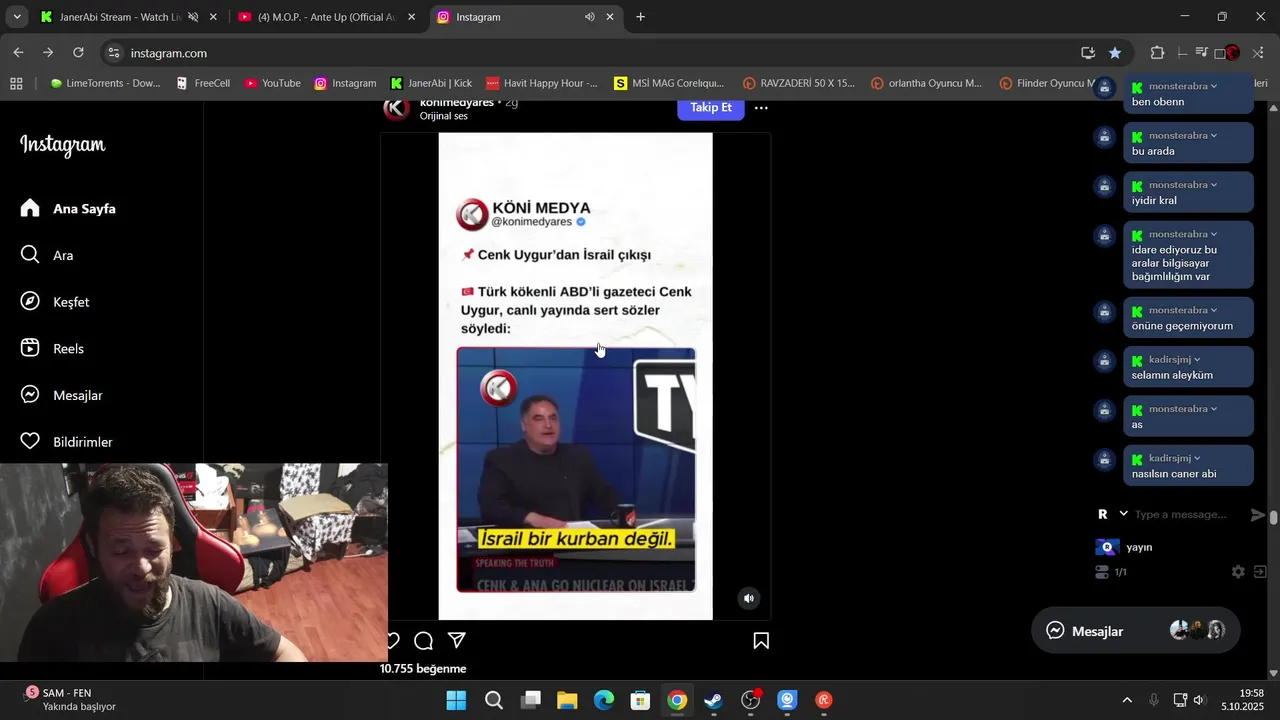The height and width of the screenshot is (720, 1280).
Task: Toggle bookmark star for this page
Action: point(1115,53)
